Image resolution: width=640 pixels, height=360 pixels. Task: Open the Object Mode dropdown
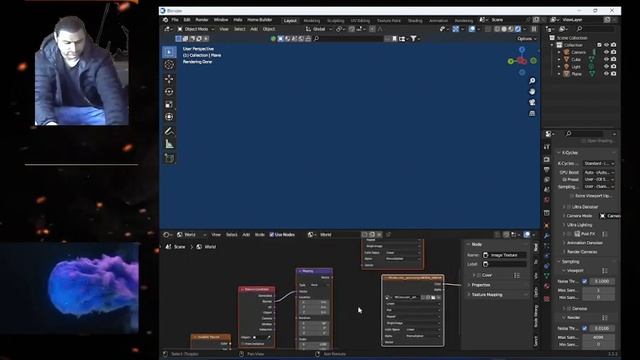196,29
